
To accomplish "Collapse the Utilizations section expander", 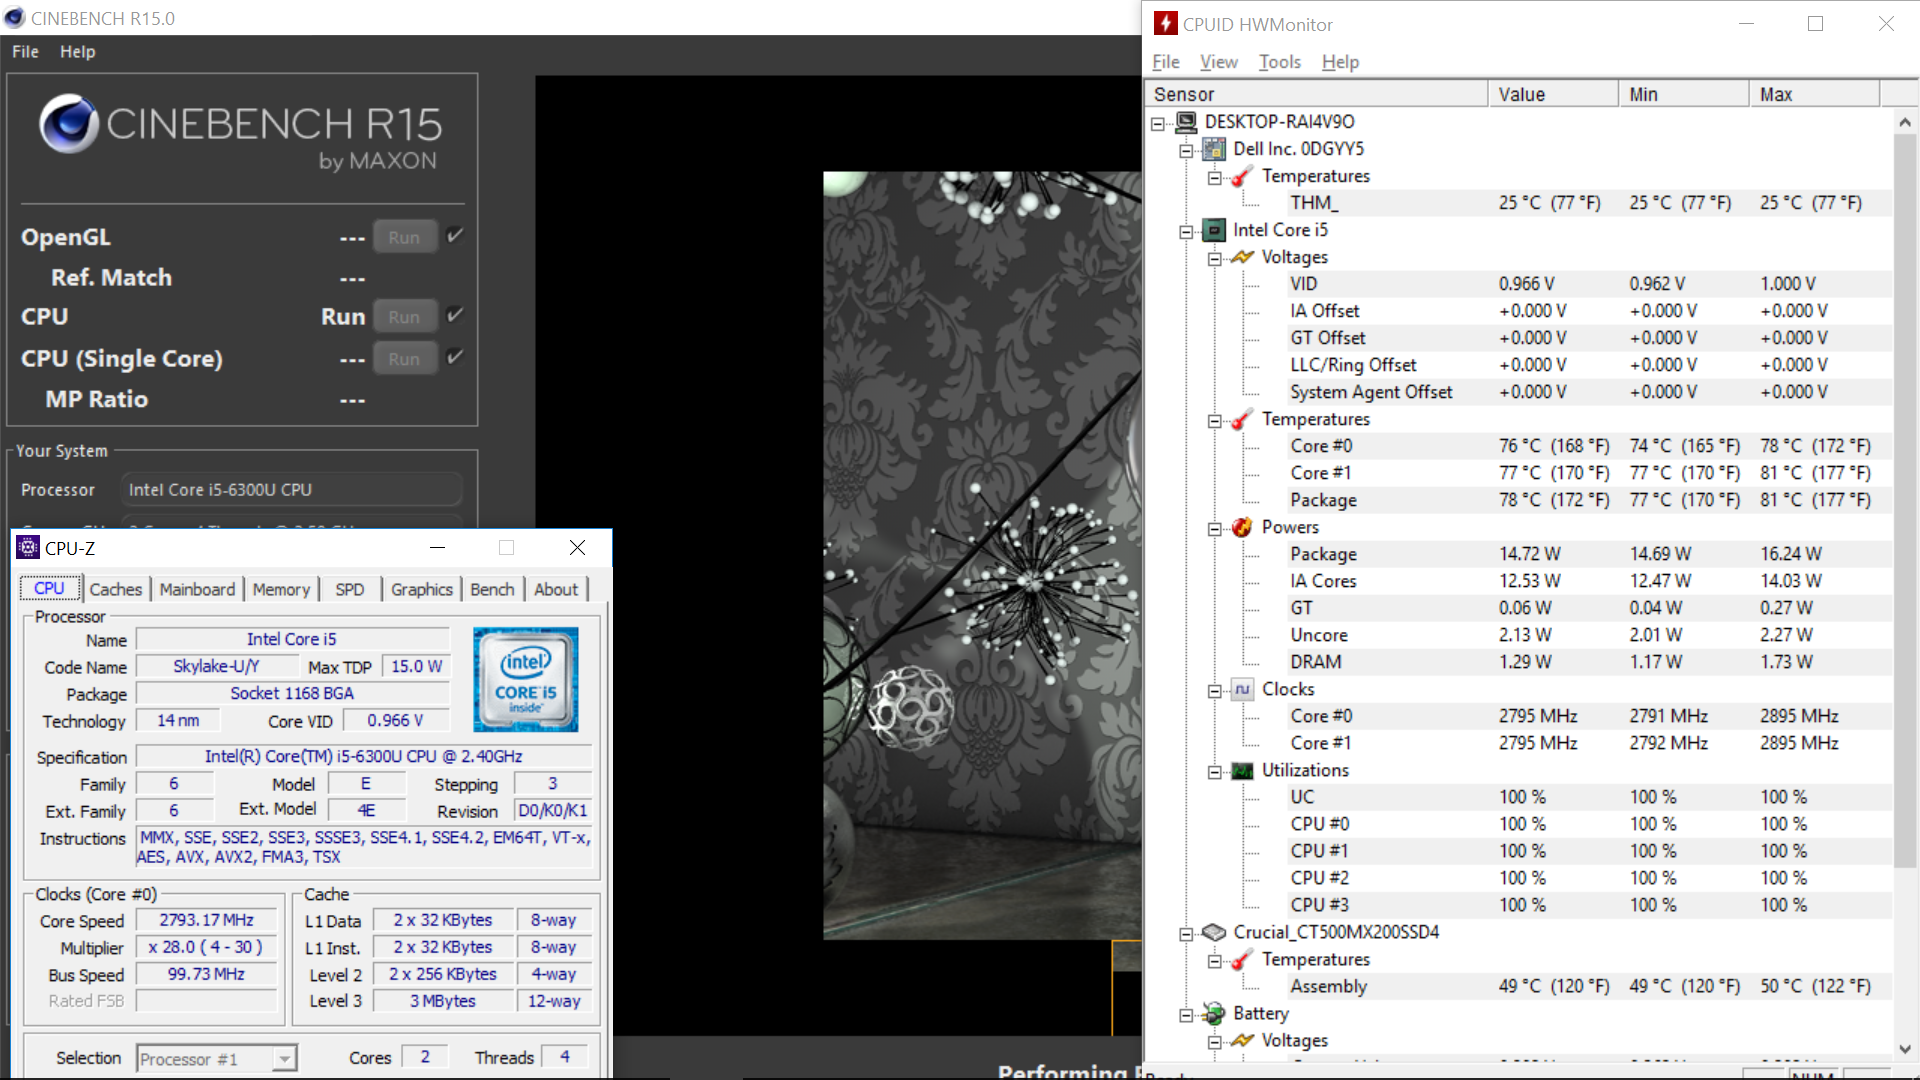I will [x=1214, y=771].
